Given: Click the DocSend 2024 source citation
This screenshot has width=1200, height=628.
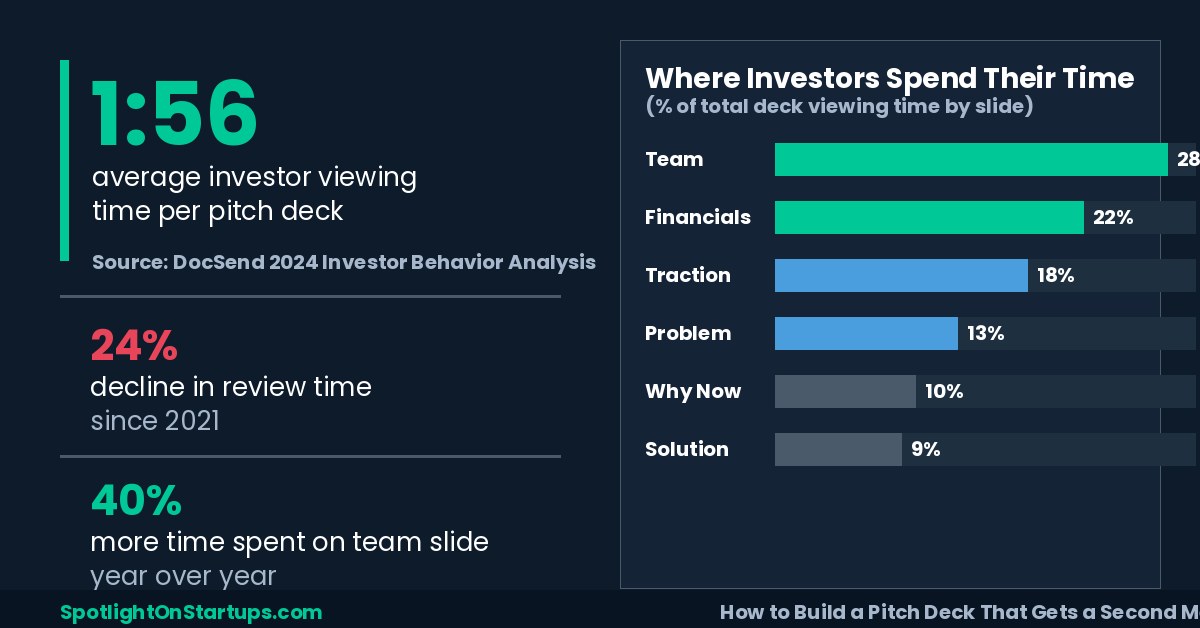Looking at the screenshot, I should tap(344, 262).
